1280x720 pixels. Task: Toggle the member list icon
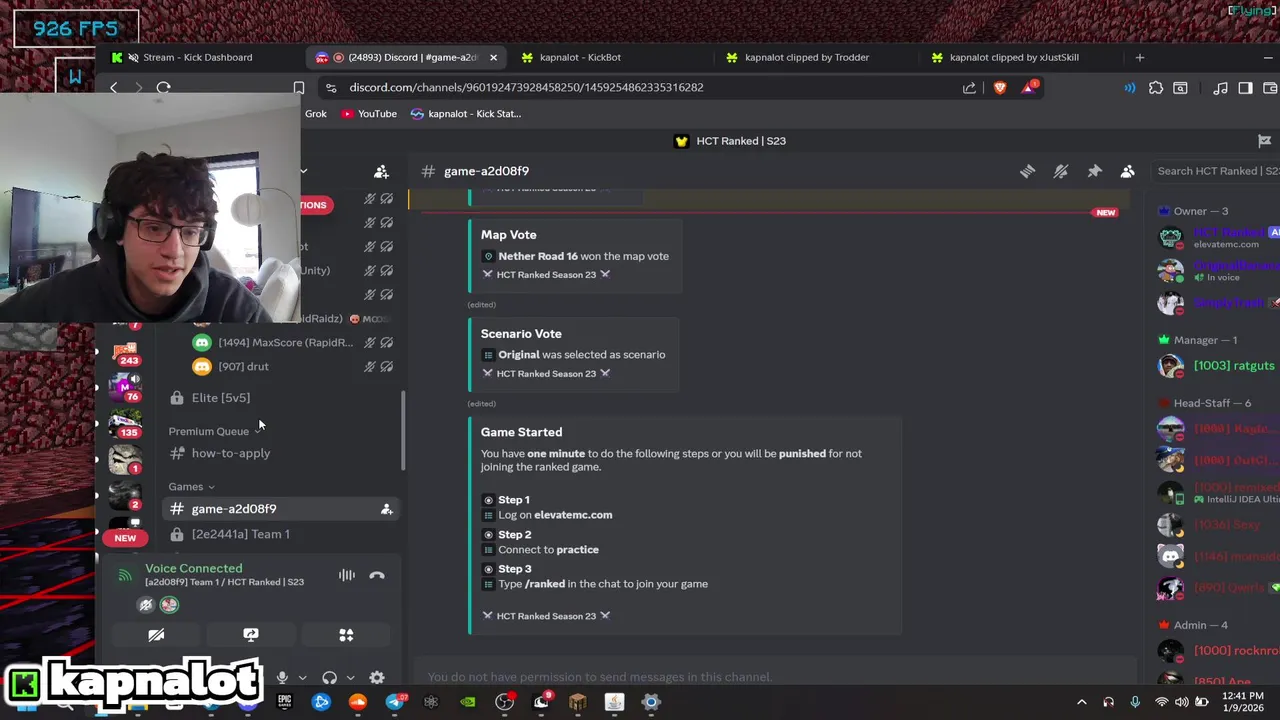1127,171
